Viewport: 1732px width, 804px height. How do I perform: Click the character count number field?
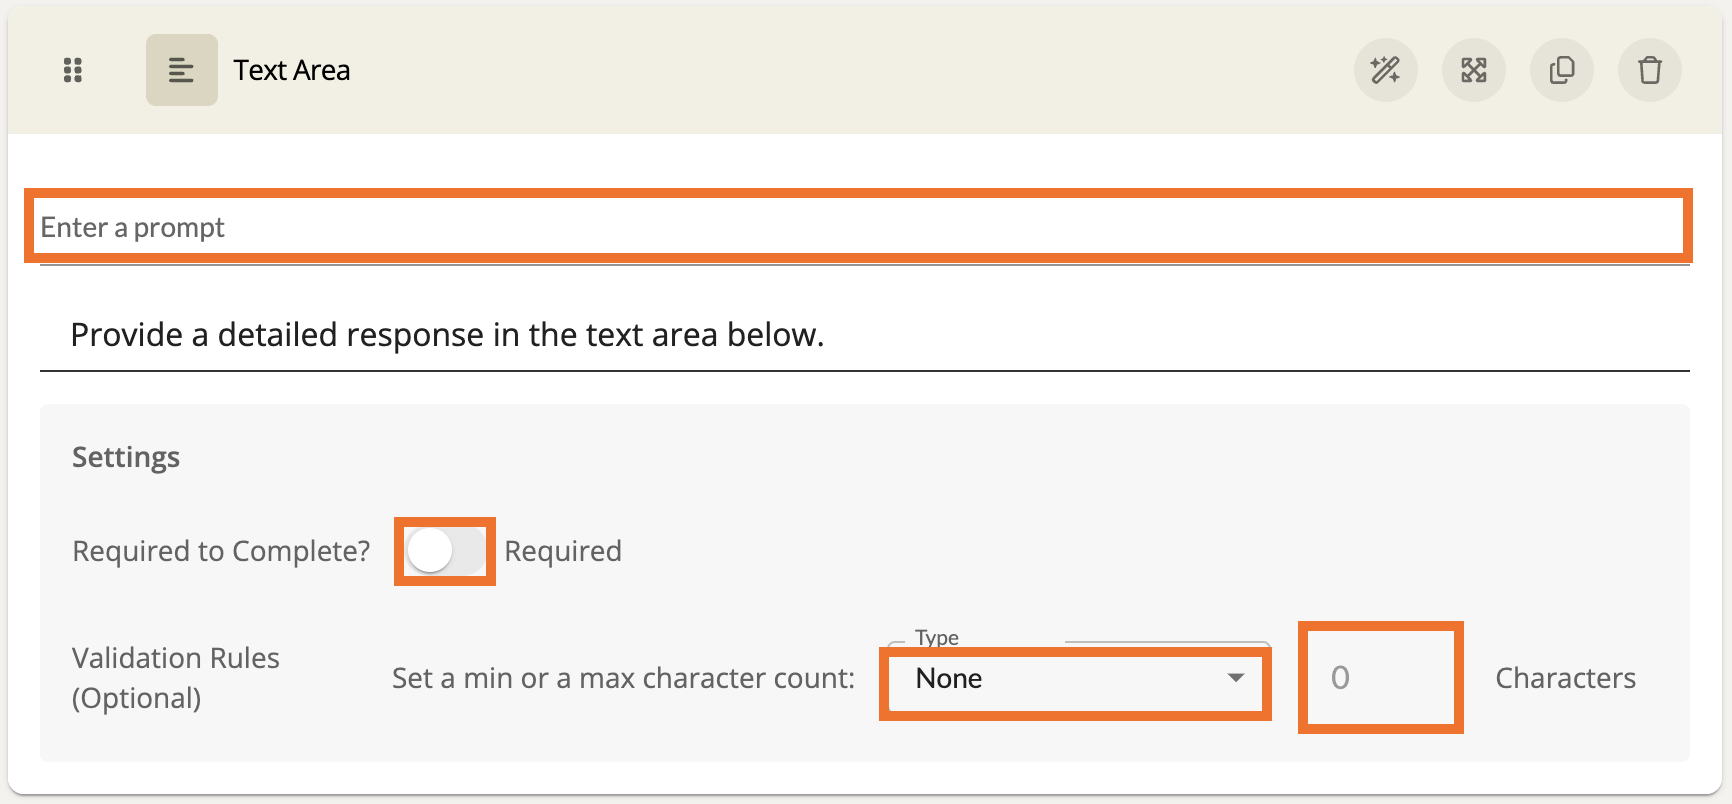pyautogui.click(x=1380, y=678)
